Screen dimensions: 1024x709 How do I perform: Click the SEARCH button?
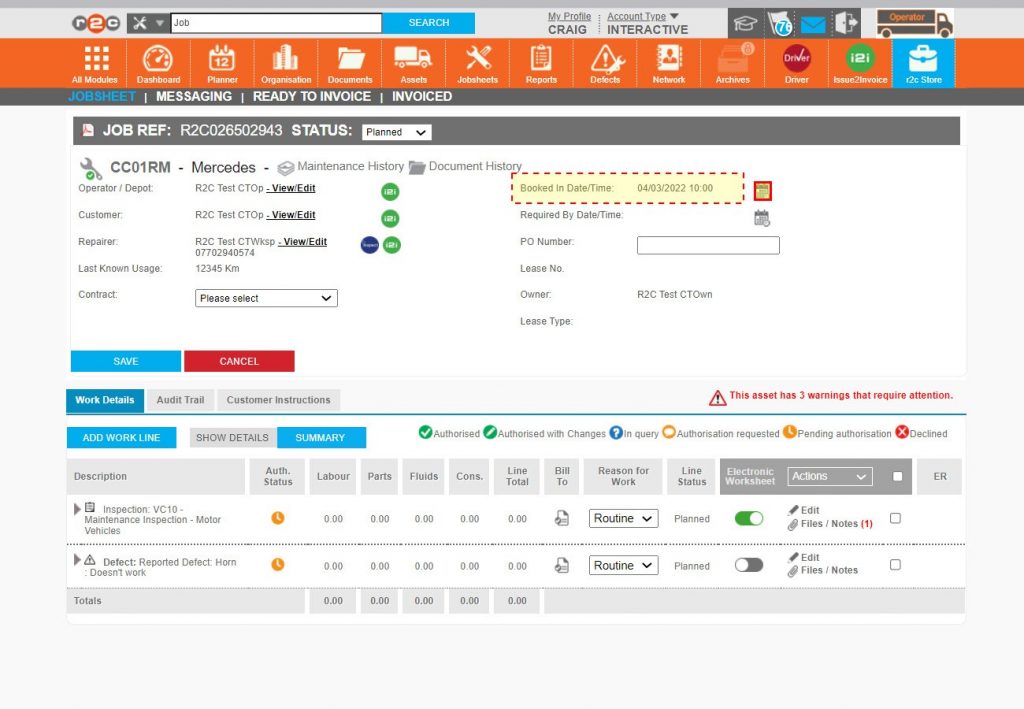point(428,23)
